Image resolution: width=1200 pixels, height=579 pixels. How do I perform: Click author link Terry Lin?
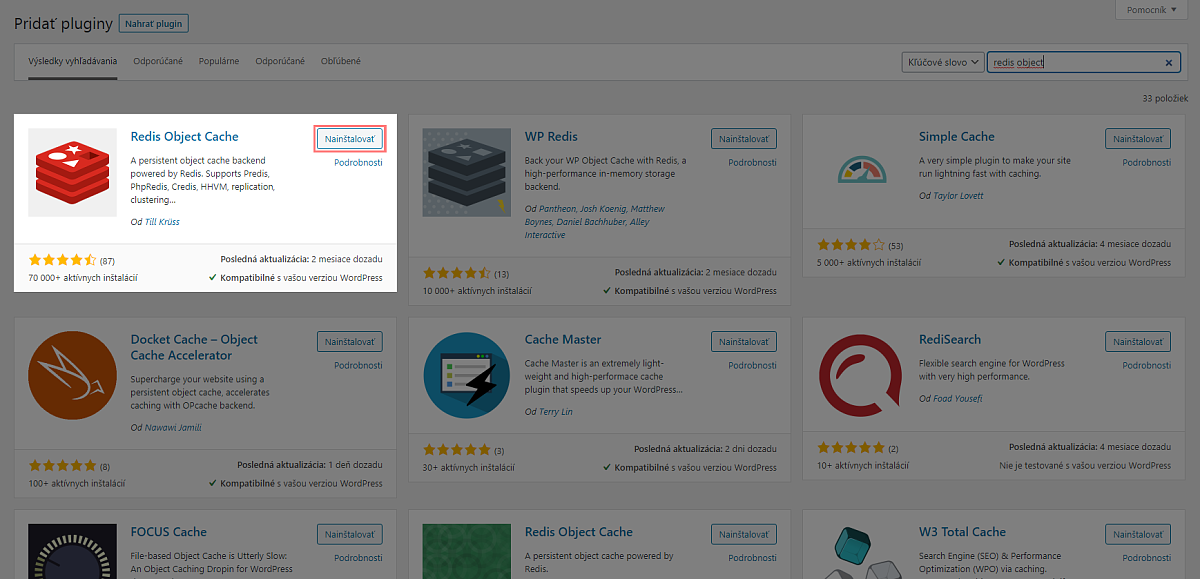point(555,412)
